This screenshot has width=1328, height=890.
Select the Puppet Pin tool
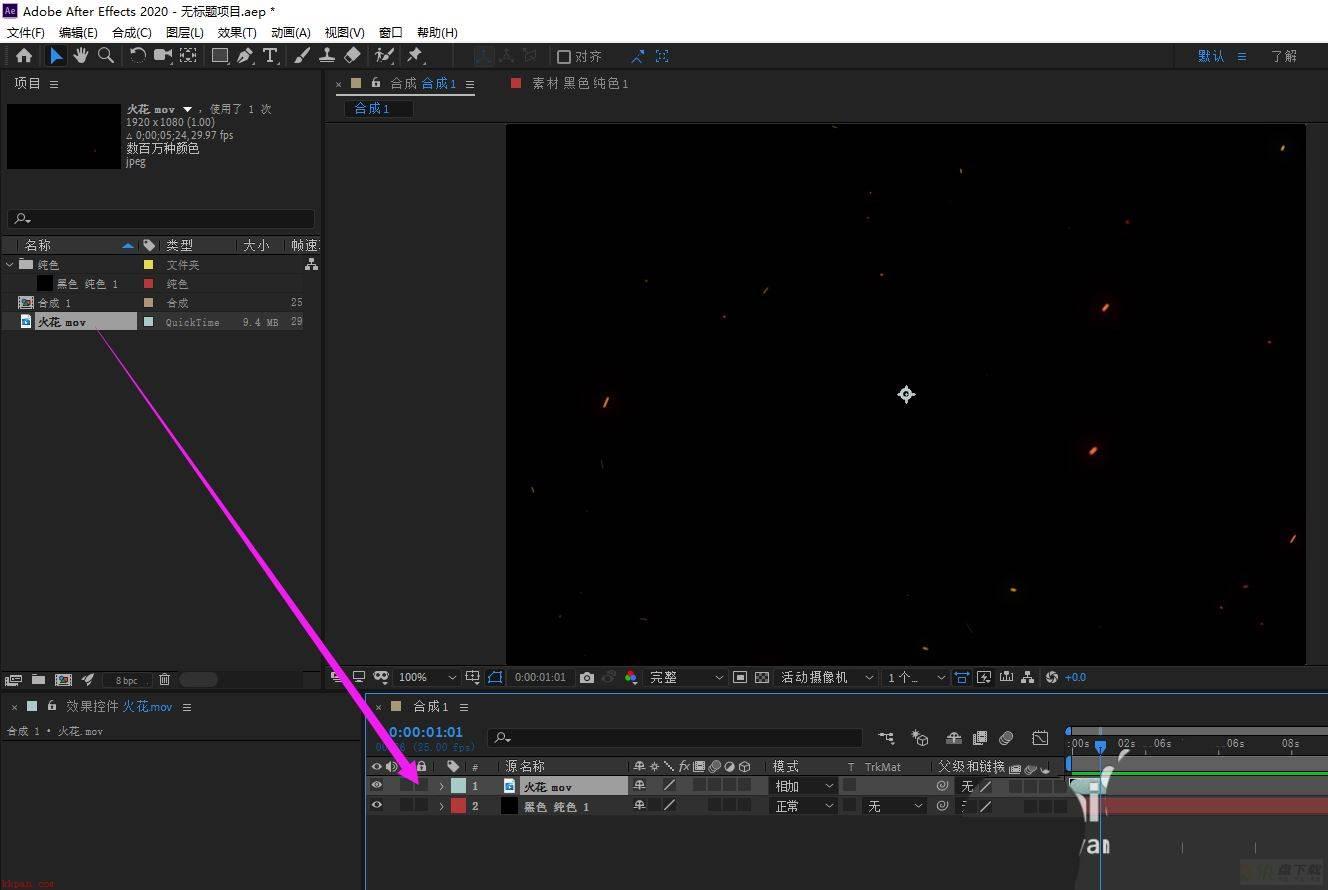tap(415, 56)
